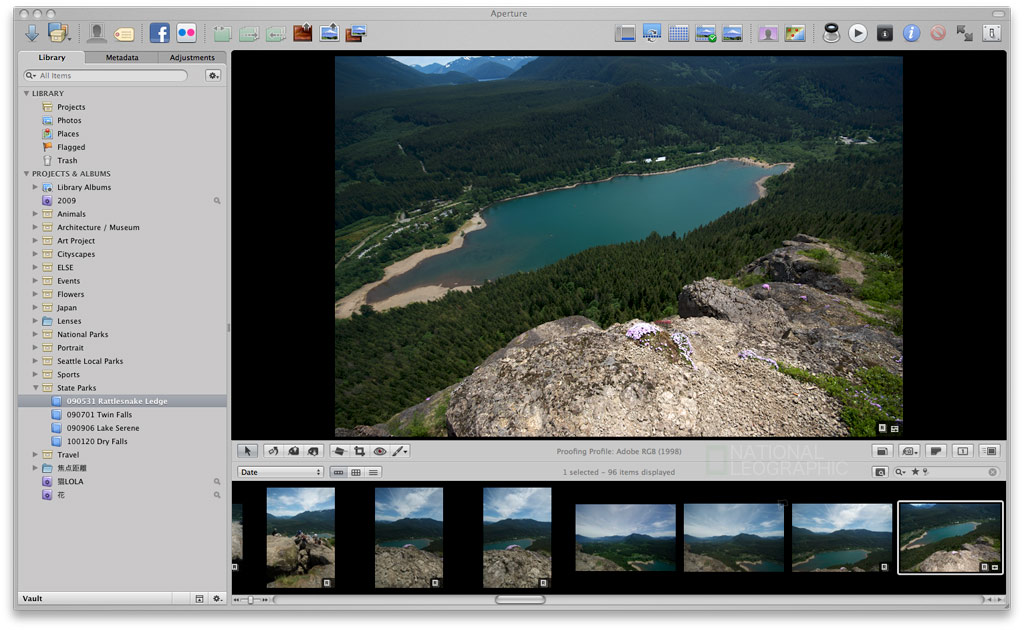The image size is (1024, 630).
Task: Open the Places map icon
Action: pyautogui.click(x=795, y=33)
